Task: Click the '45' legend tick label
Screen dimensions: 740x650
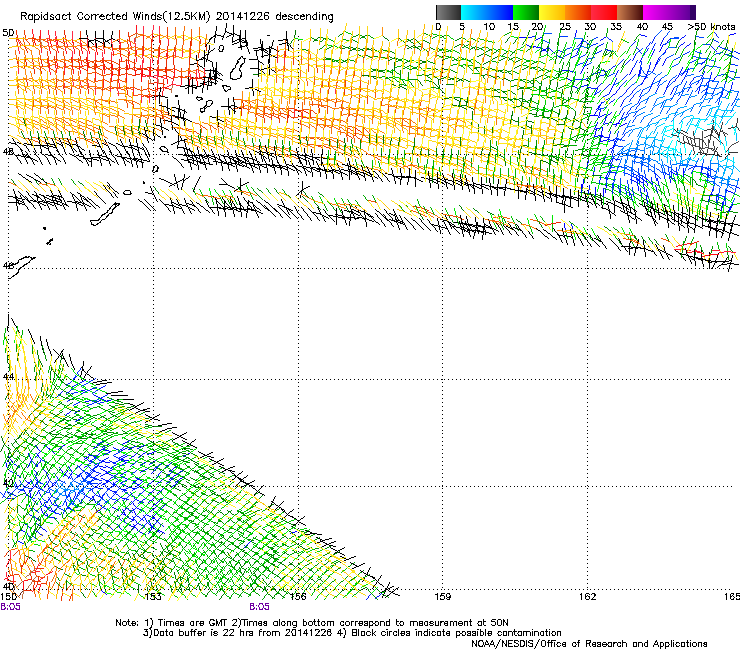Action: (x=667, y=27)
